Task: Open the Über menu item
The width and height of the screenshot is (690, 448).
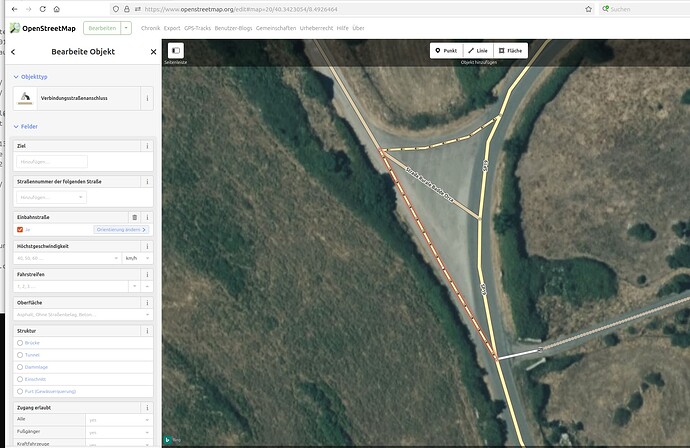Action: click(x=358, y=28)
